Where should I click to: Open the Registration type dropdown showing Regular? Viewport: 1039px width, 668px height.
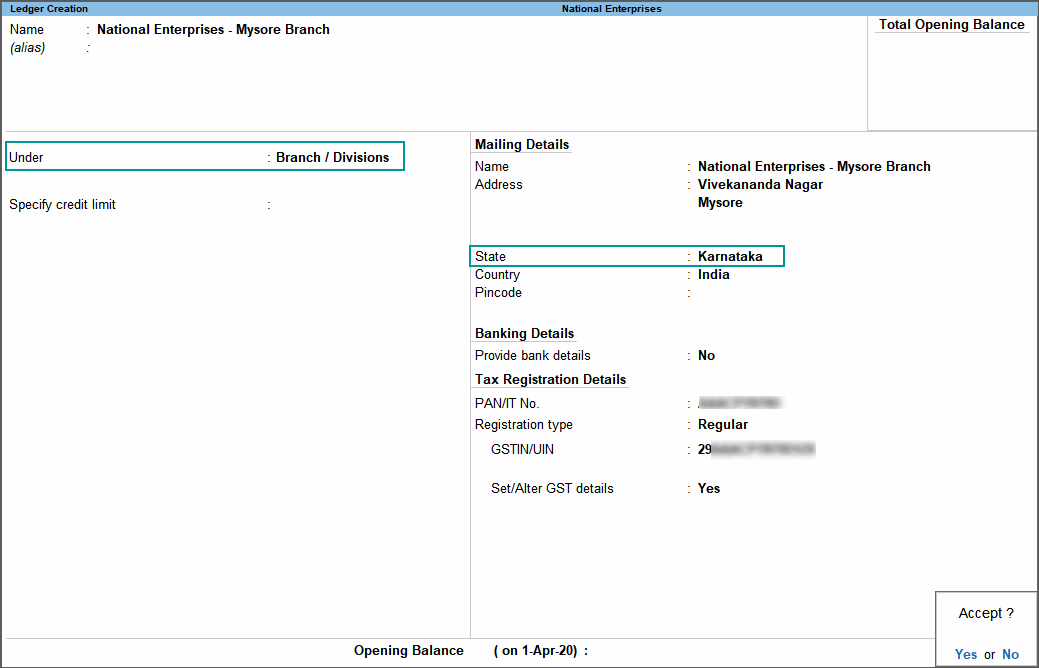pos(723,424)
